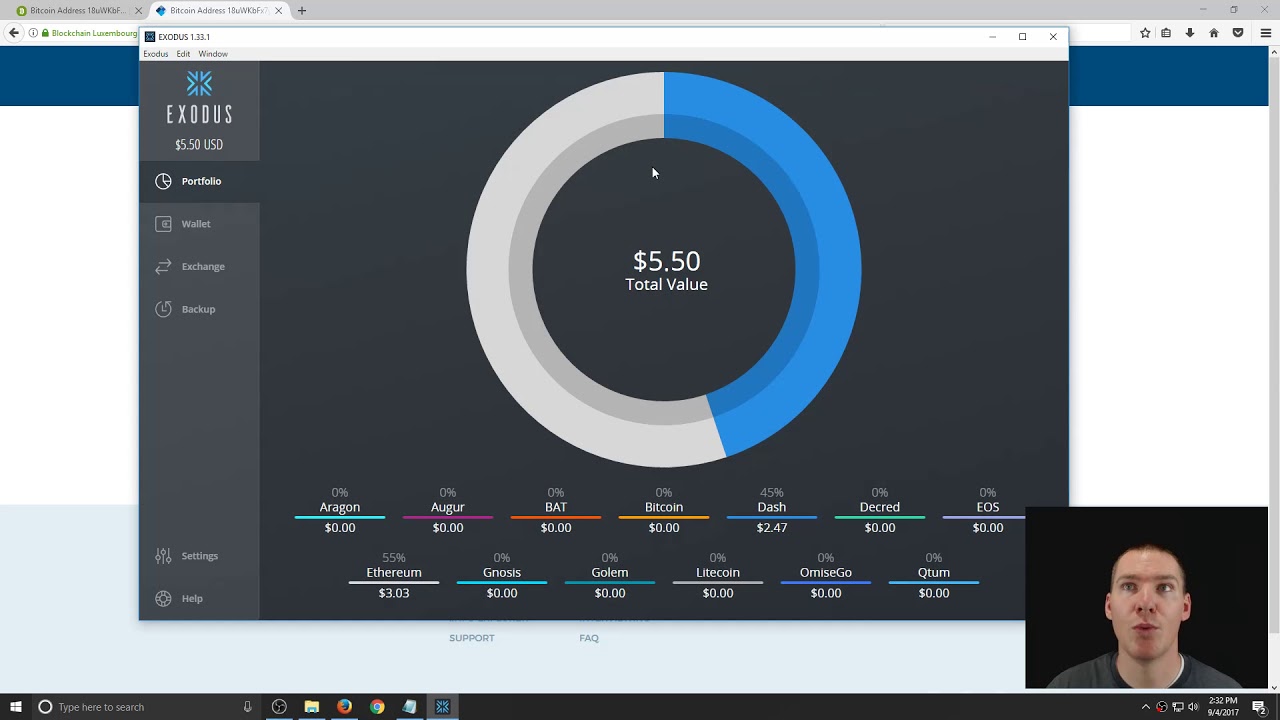1280x720 pixels.
Task: Open the notification center on the taskbar
Action: (1259, 707)
